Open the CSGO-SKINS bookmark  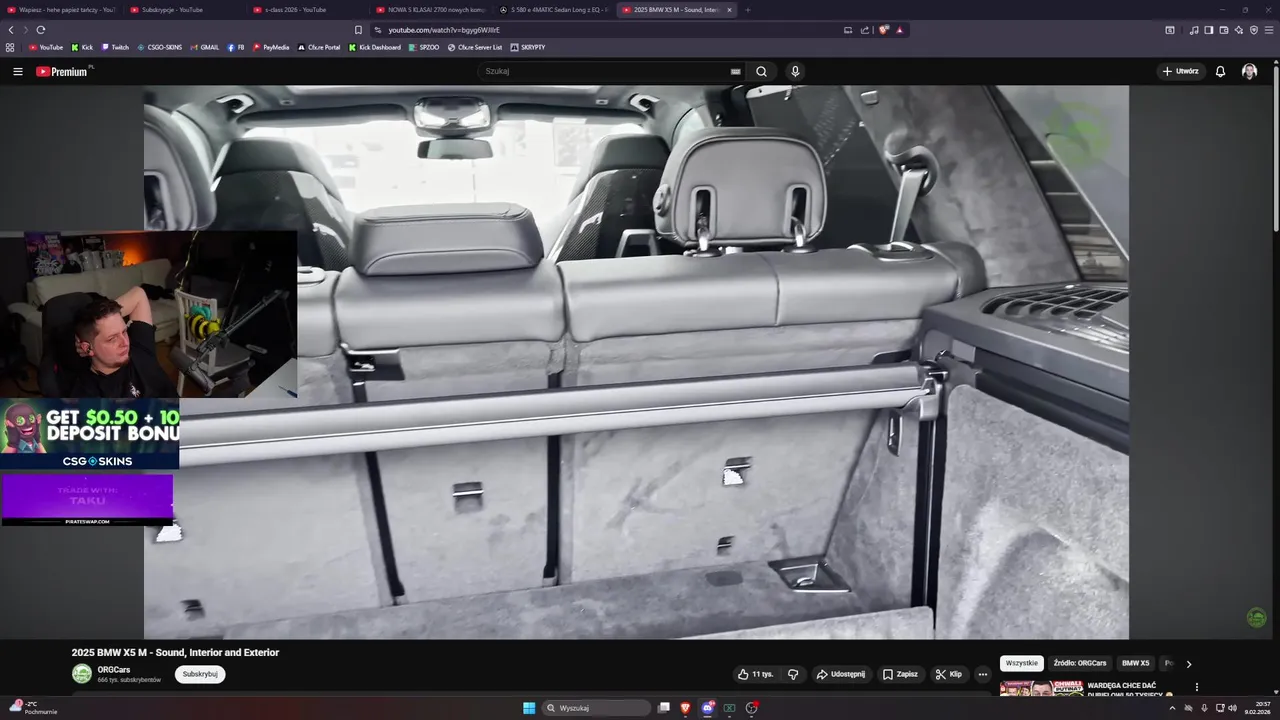(160, 47)
